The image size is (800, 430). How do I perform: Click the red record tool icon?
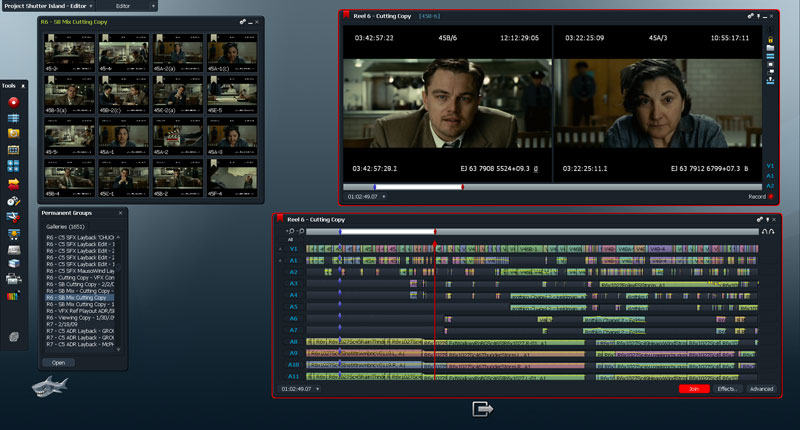coord(14,102)
